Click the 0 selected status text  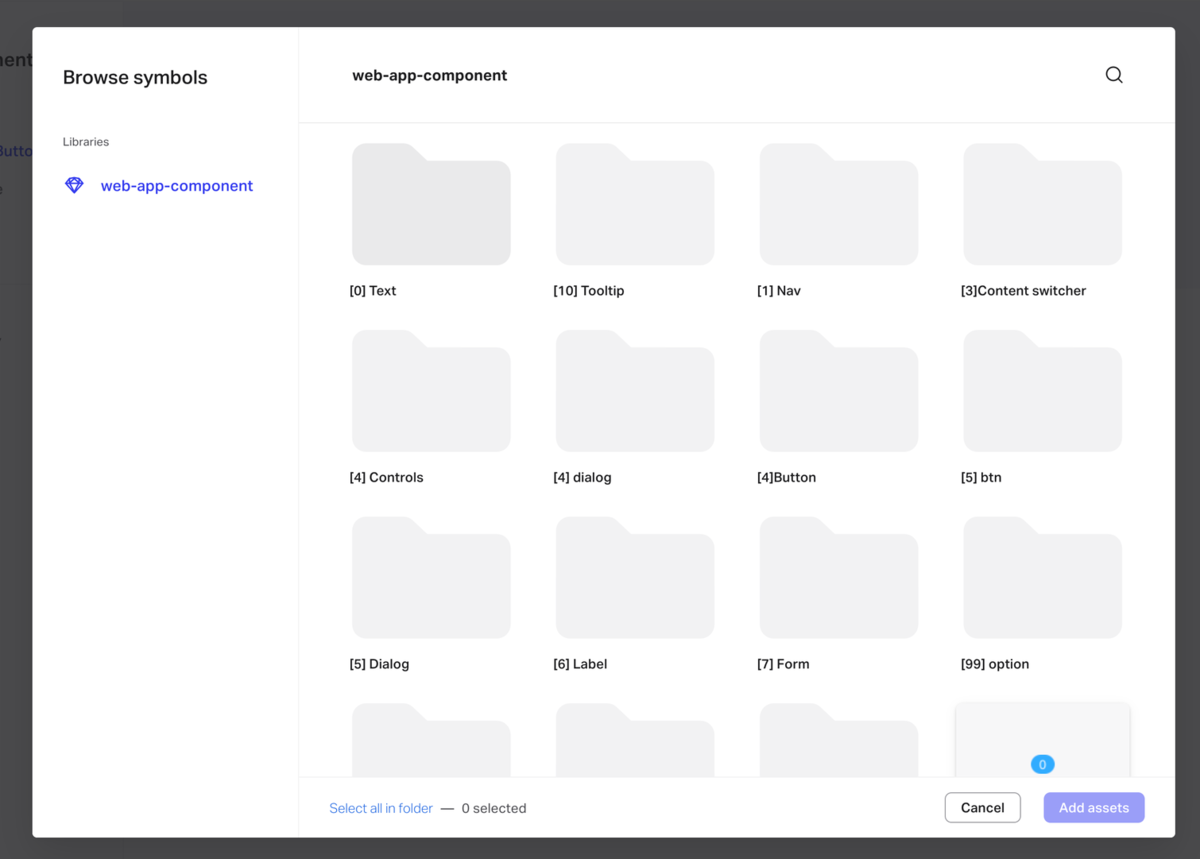click(494, 808)
